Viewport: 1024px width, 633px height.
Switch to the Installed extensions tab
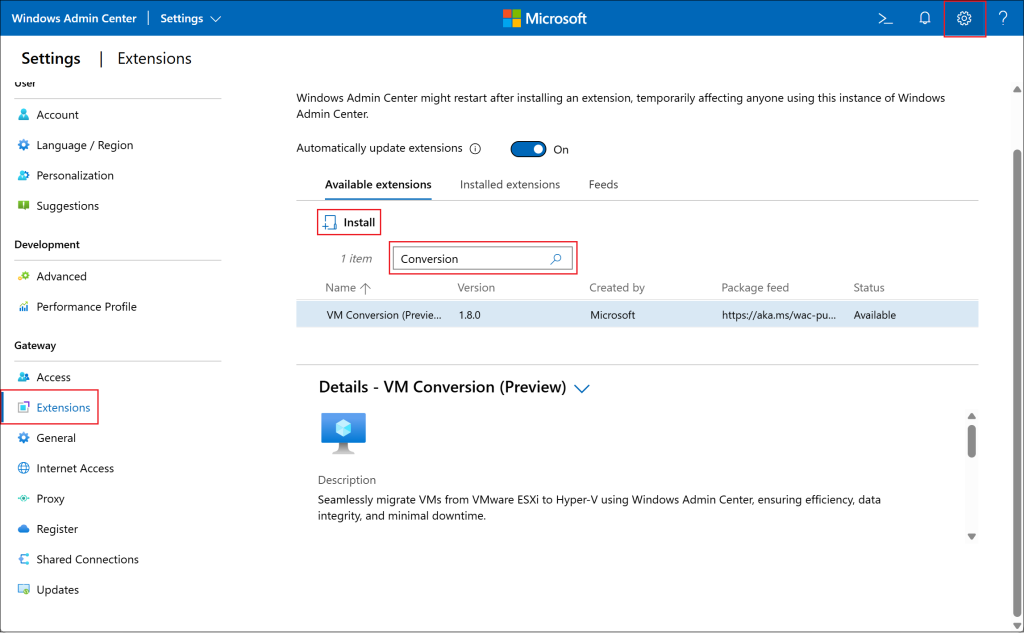510,184
